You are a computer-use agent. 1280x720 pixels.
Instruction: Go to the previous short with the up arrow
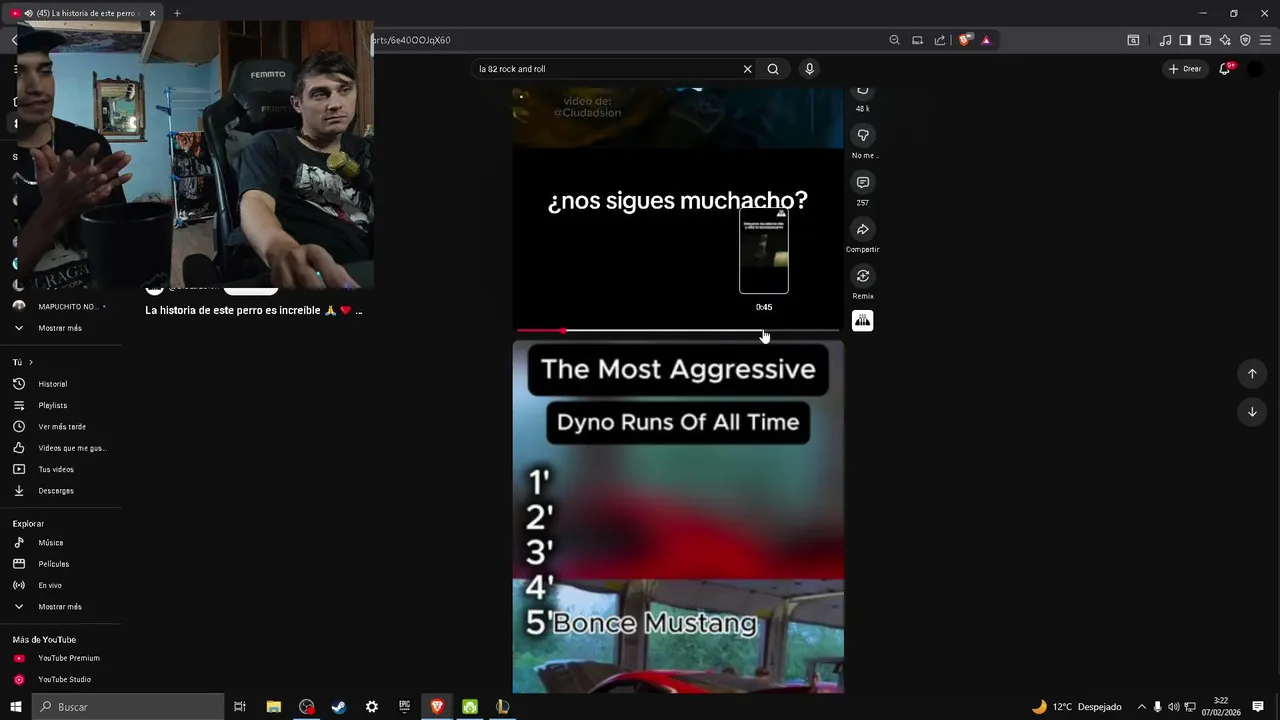point(1252,373)
